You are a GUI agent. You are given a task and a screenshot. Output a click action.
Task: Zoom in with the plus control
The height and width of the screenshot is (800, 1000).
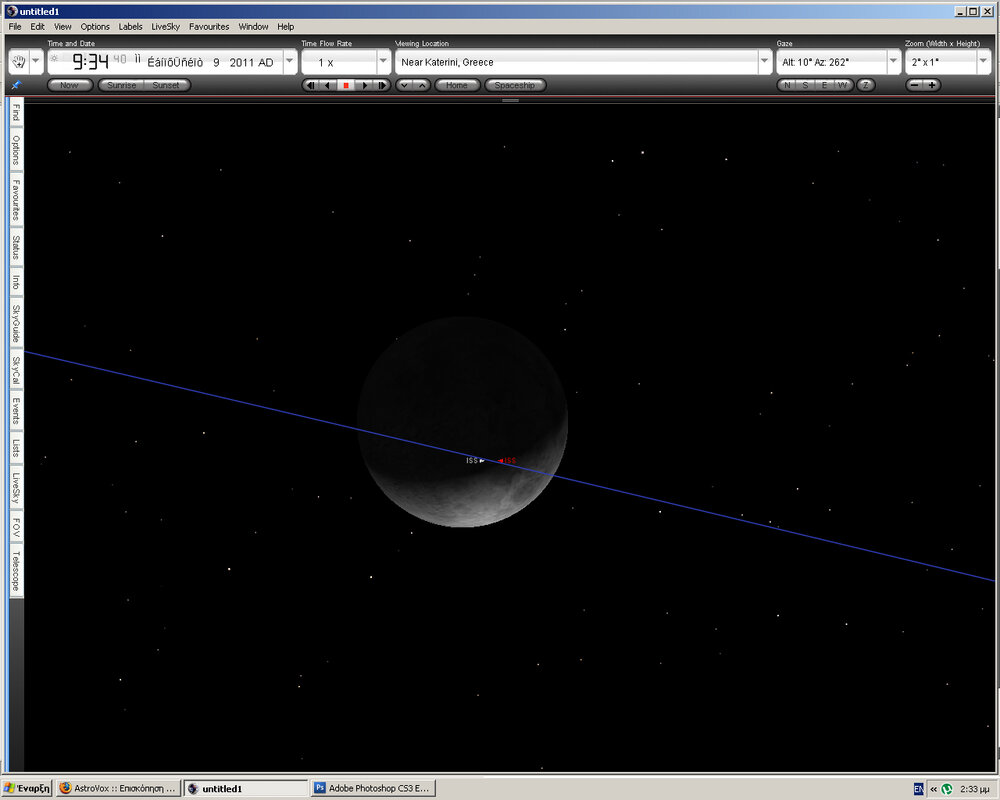click(932, 85)
